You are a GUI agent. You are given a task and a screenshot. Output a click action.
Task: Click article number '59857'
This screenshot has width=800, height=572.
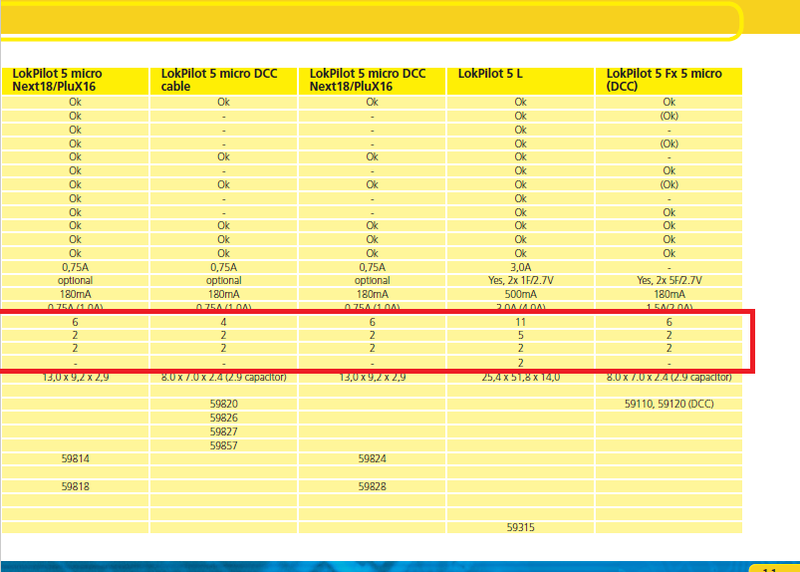[223, 445]
